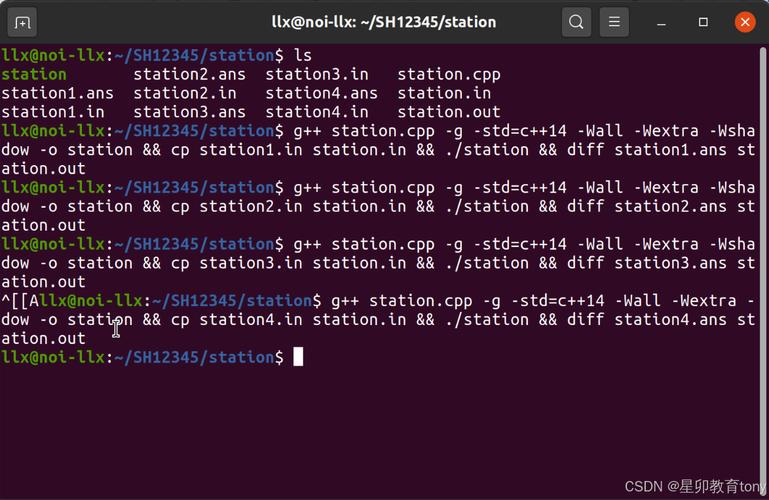The width and height of the screenshot is (769, 500).
Task: Click 'diff station2.ans' in command text
Action: [647, 206]
